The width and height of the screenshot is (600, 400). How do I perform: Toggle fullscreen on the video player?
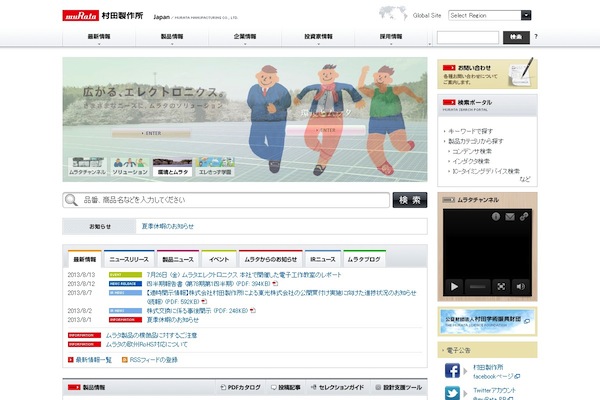[501, 286]
